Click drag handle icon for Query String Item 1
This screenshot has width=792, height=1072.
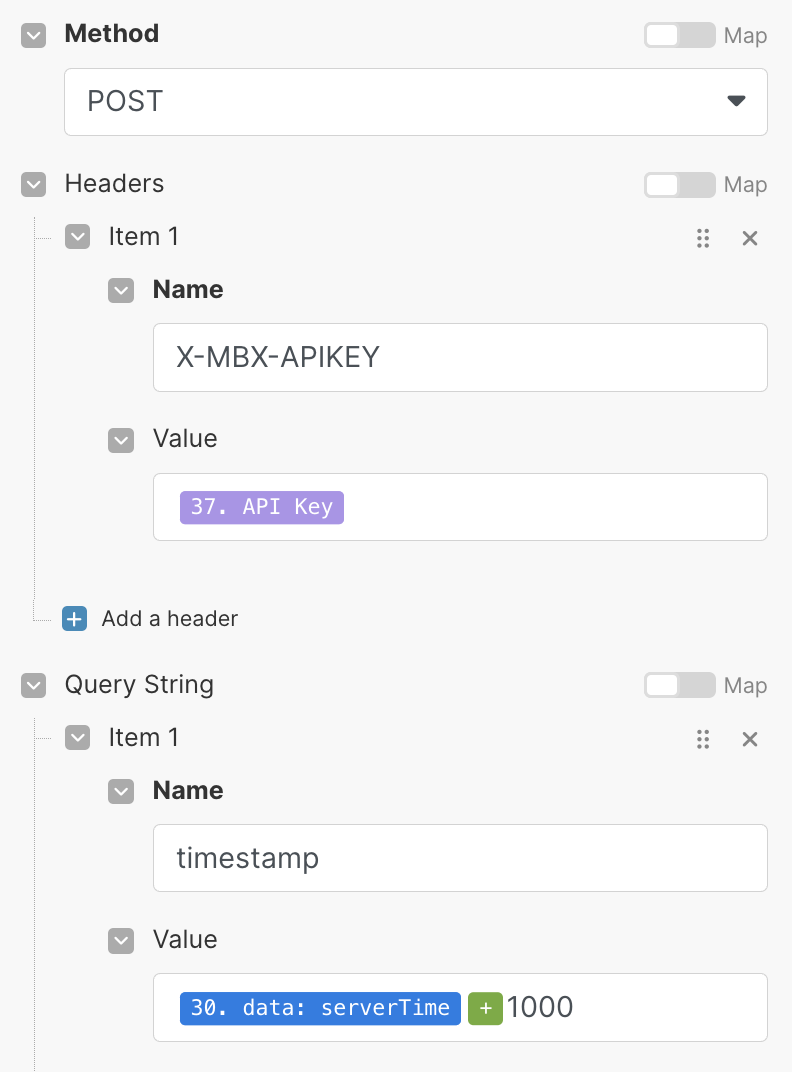click(x=703, y=739)
